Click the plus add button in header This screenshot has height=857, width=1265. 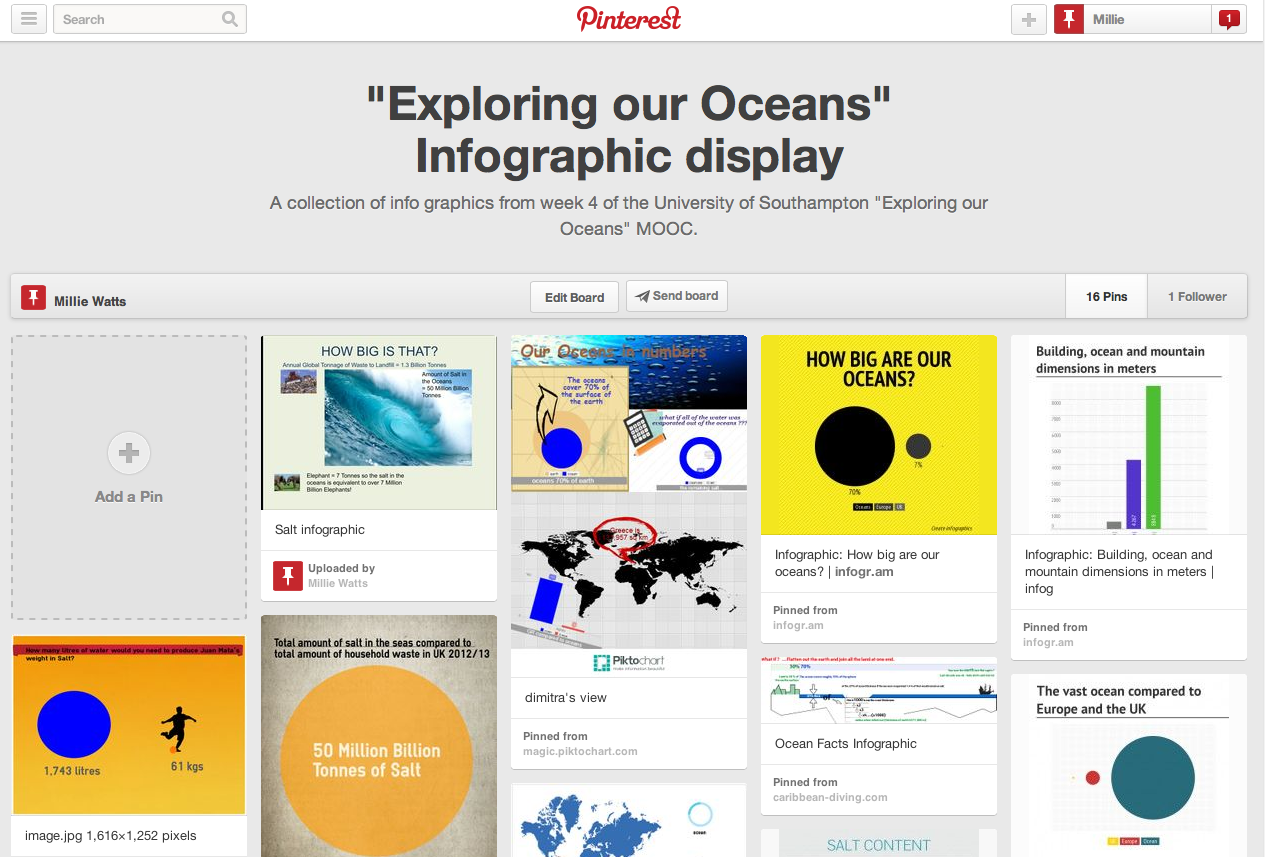pos(1028,19)
